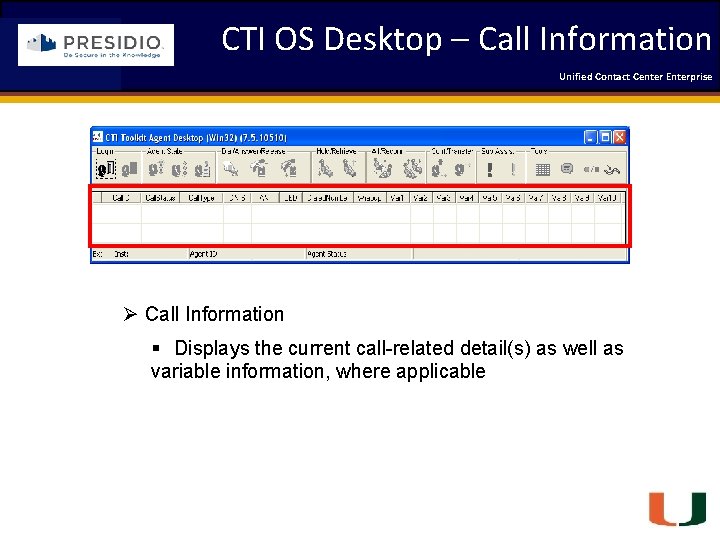Close the CTI Toolkit Agent Desktop window
This screenshot has width=720, height=540.
(x=620, y=137)
